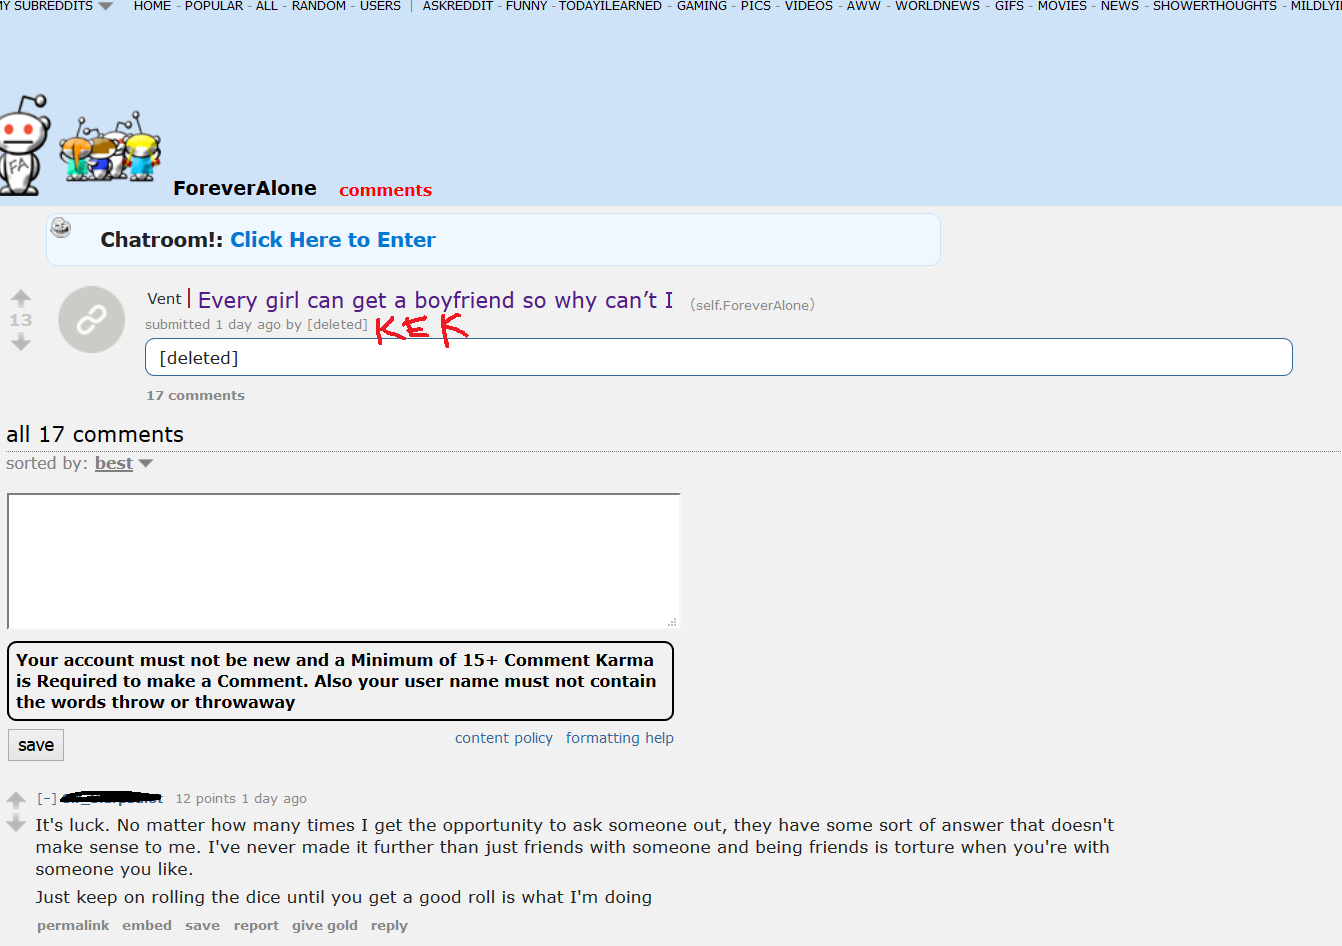Open the My Subreddits dropdown
This screenshot has height=946, width=1342.
tap(56, 6)
